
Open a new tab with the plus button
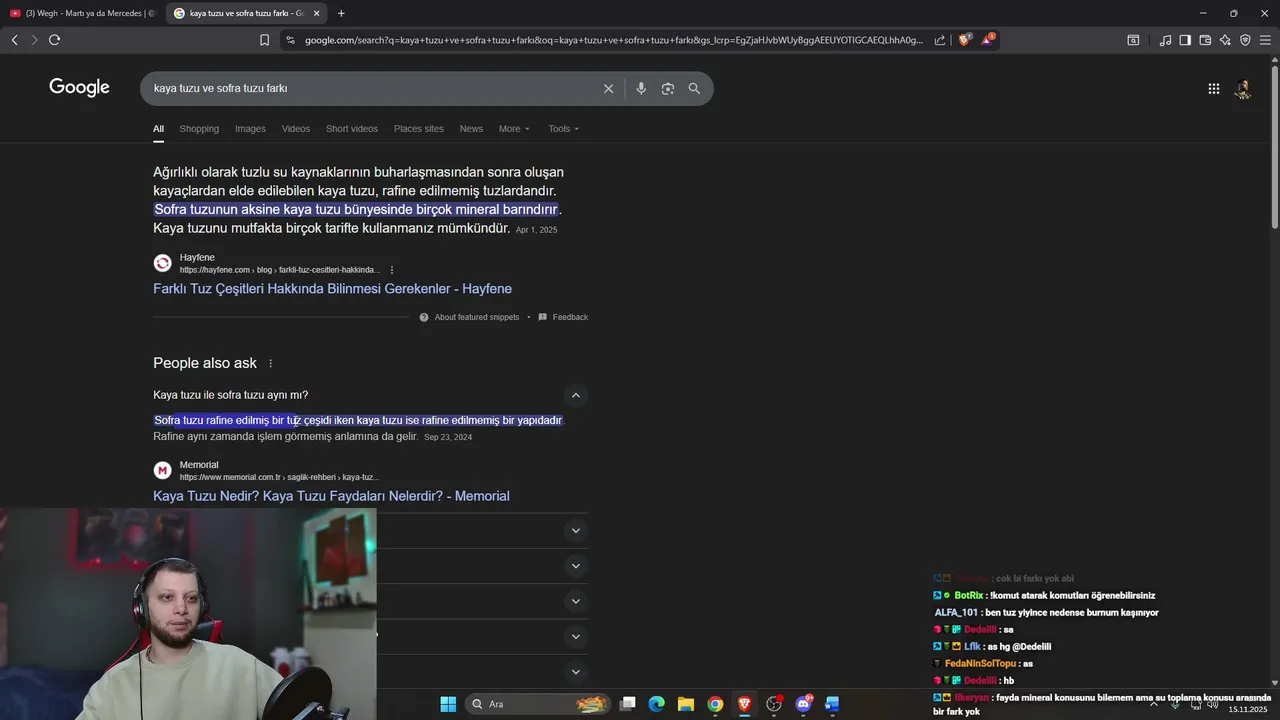[x=341, y=13]
